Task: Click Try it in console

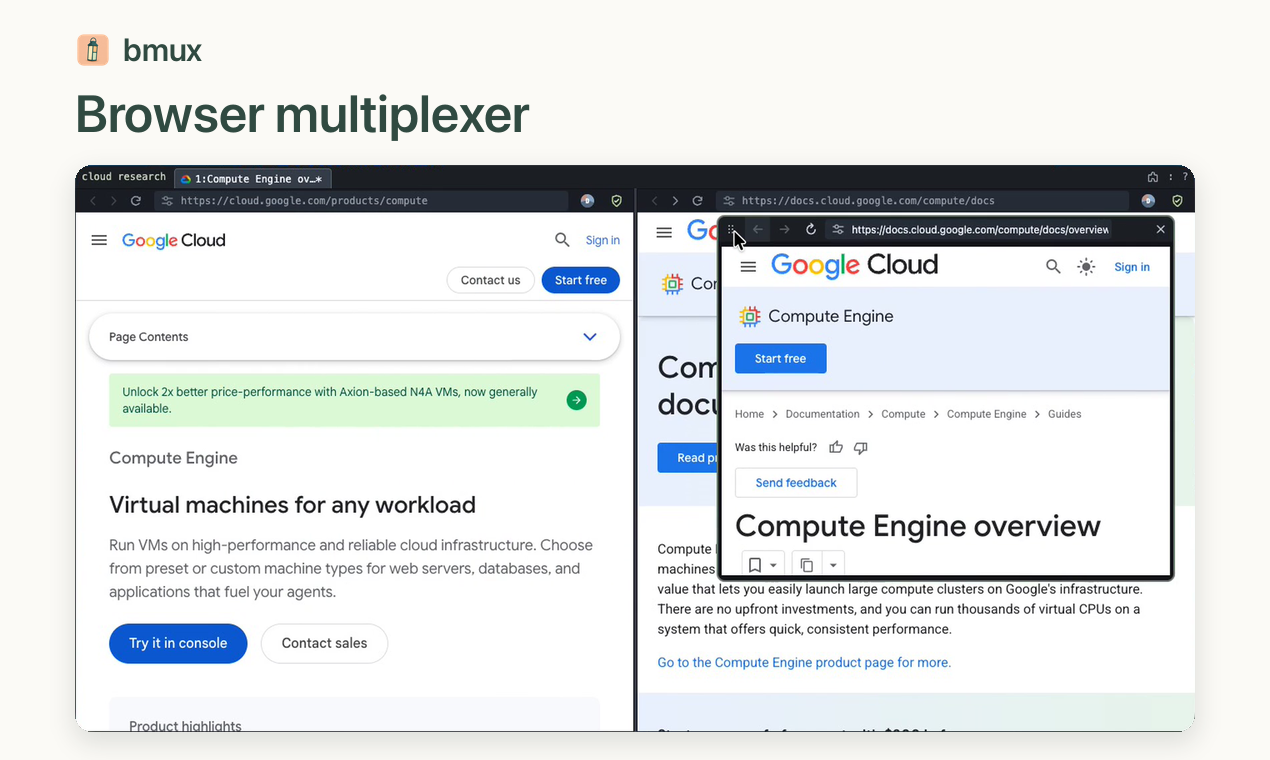Action: [178, 643]
